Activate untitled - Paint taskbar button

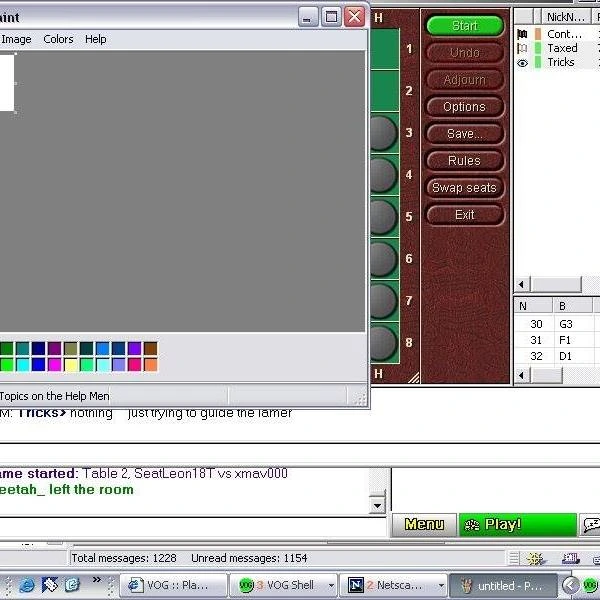pyautogui.click(x=504, y=586)
